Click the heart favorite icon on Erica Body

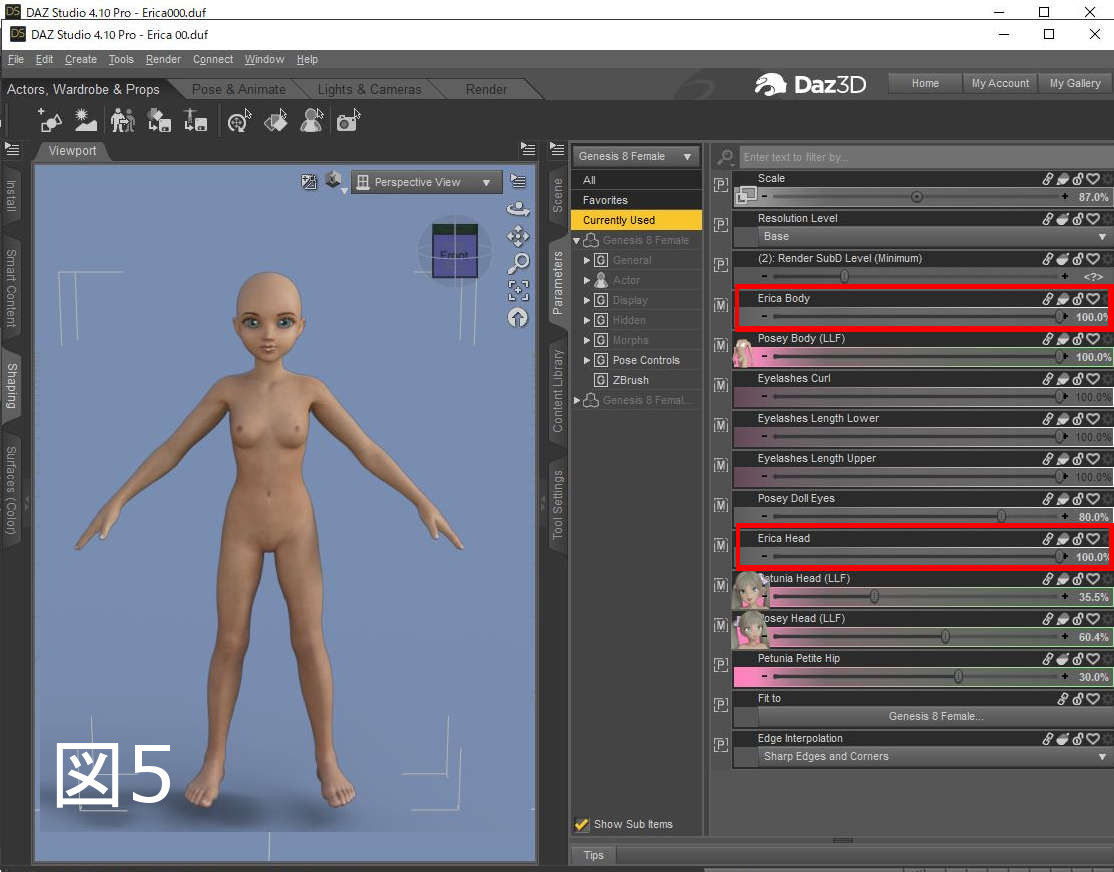[1094, 298]
